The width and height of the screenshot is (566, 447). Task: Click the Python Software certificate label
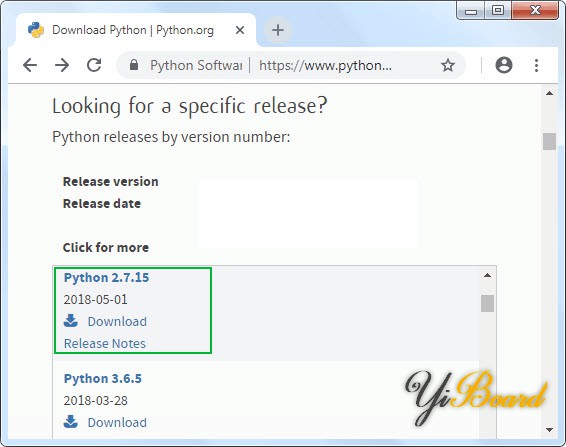[x=196, y=65]
